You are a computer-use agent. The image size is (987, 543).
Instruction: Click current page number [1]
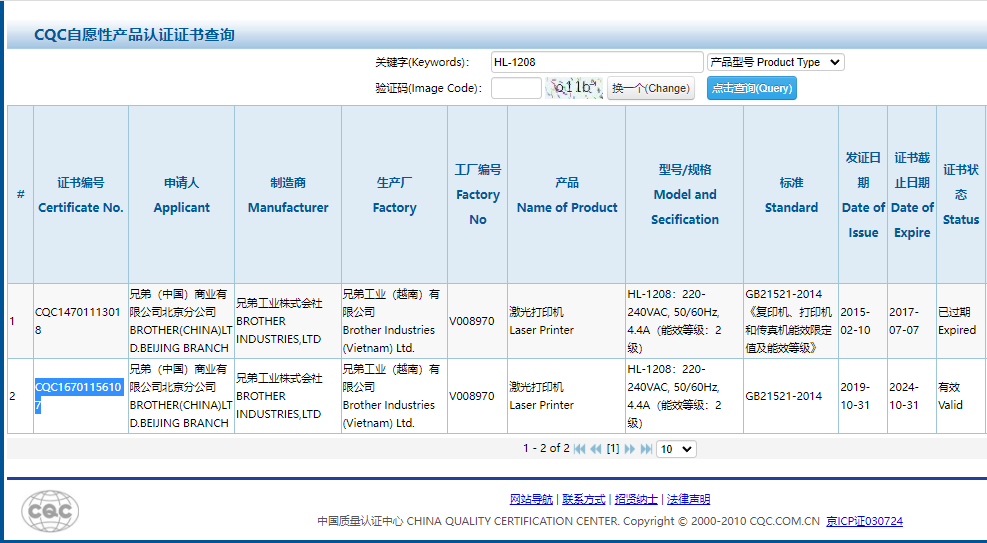pyautogui.click(x=612, y=449)
